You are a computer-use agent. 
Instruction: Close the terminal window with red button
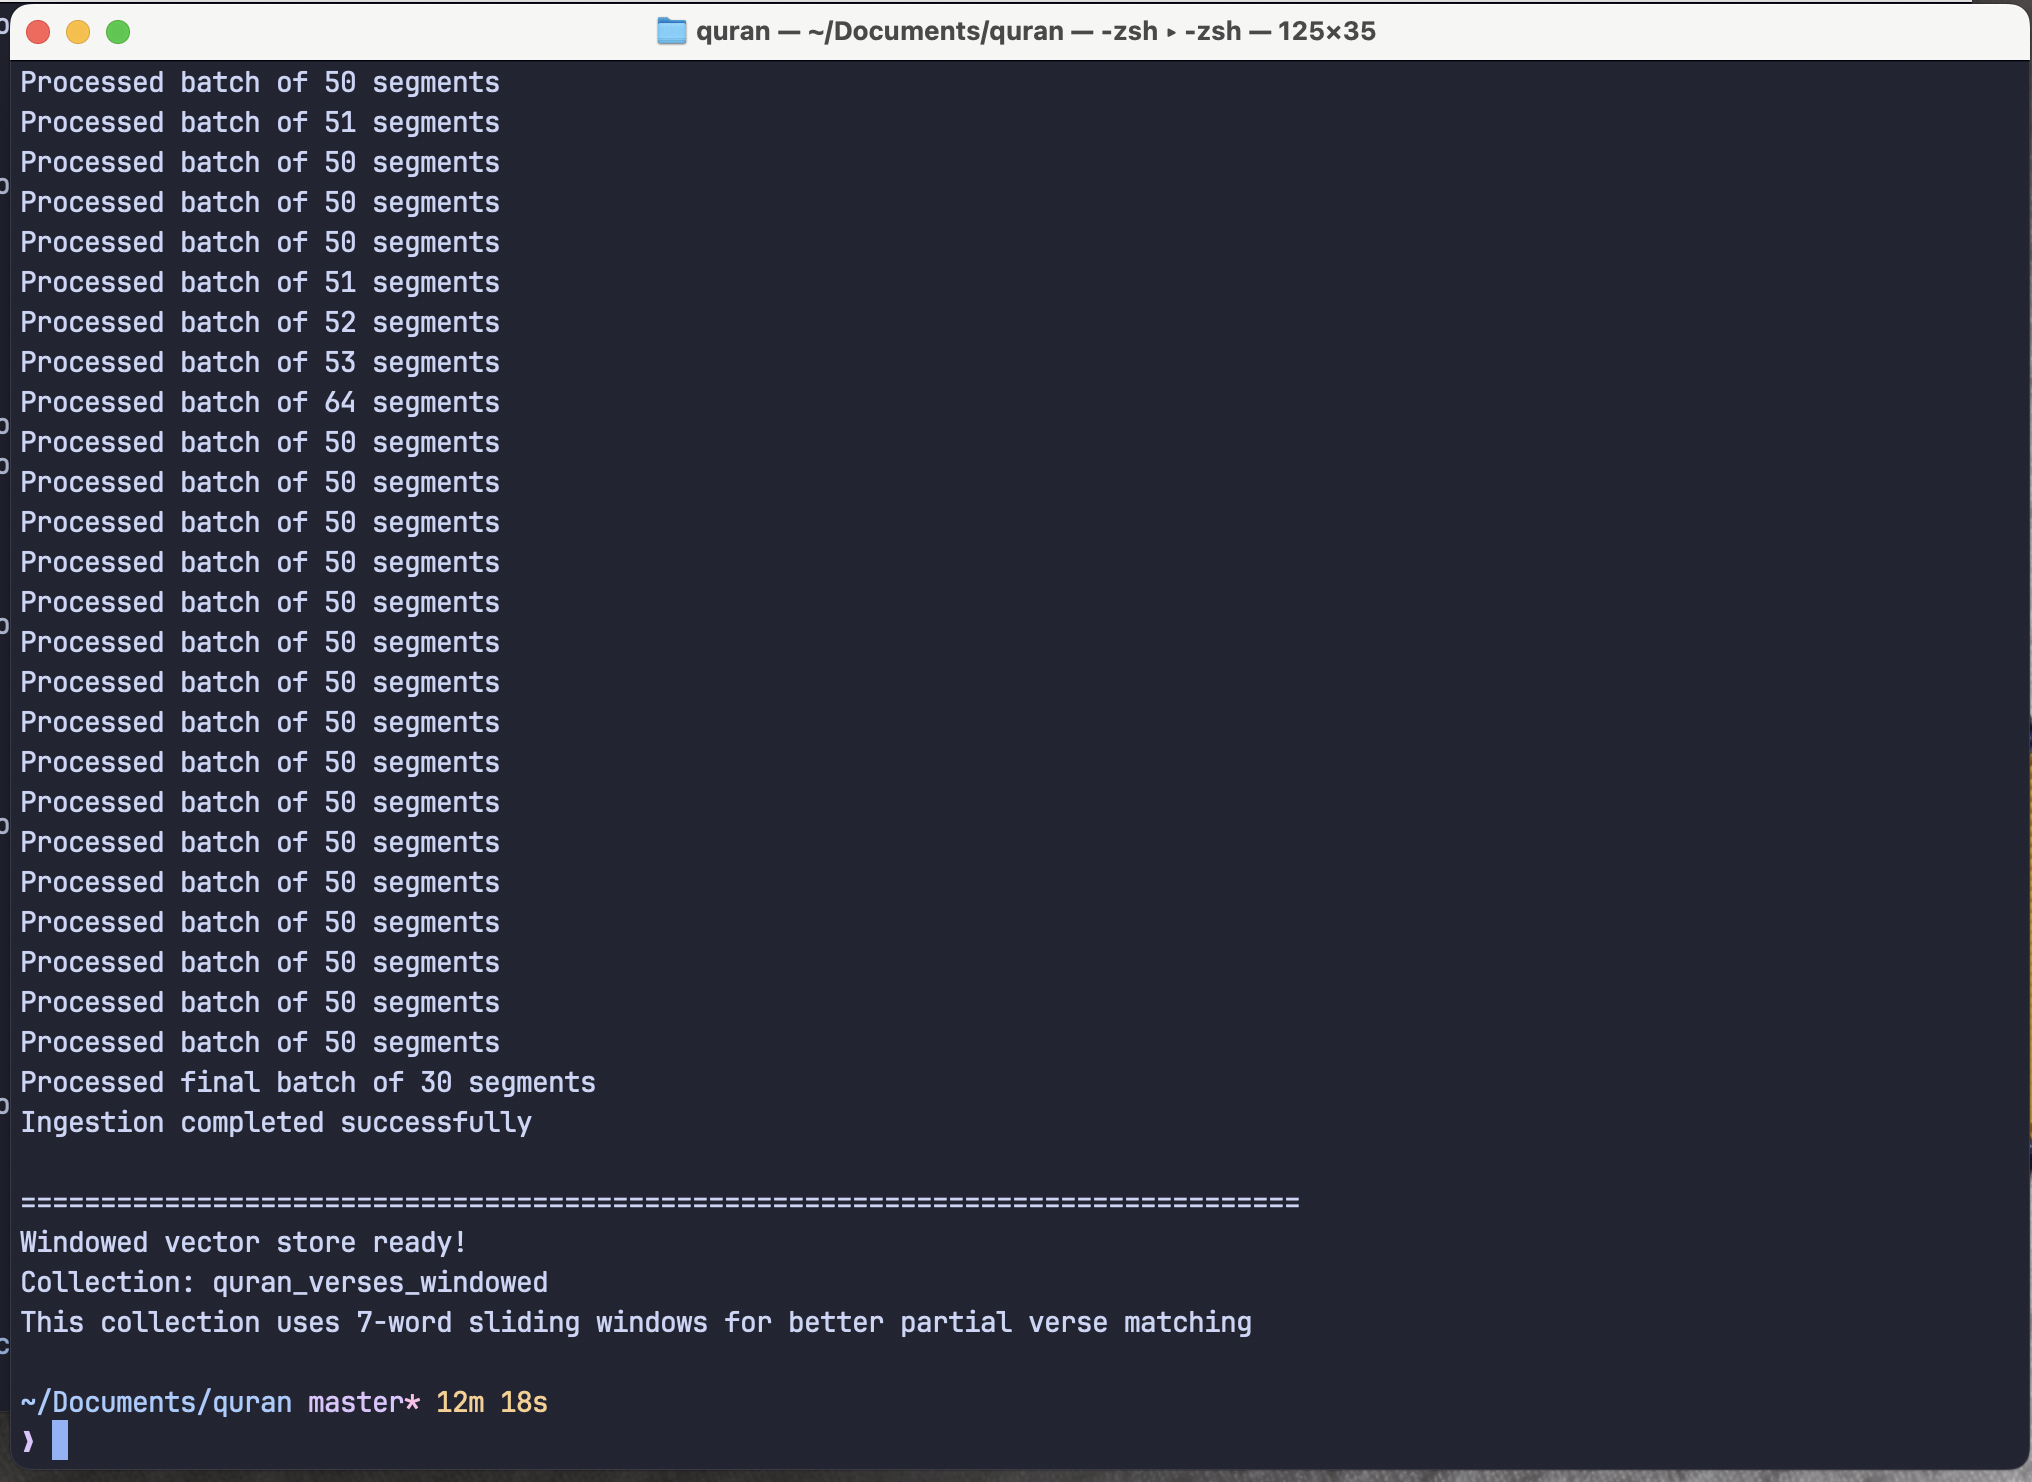(38, 32)
